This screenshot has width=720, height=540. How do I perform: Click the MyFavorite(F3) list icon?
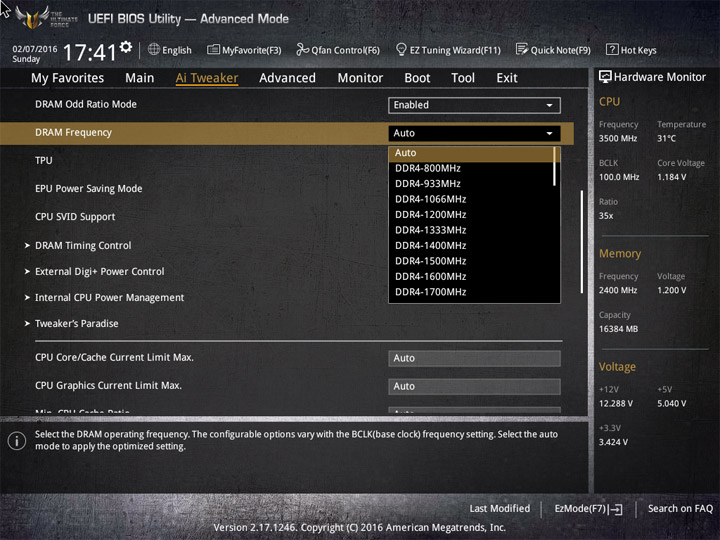[213, 49]
